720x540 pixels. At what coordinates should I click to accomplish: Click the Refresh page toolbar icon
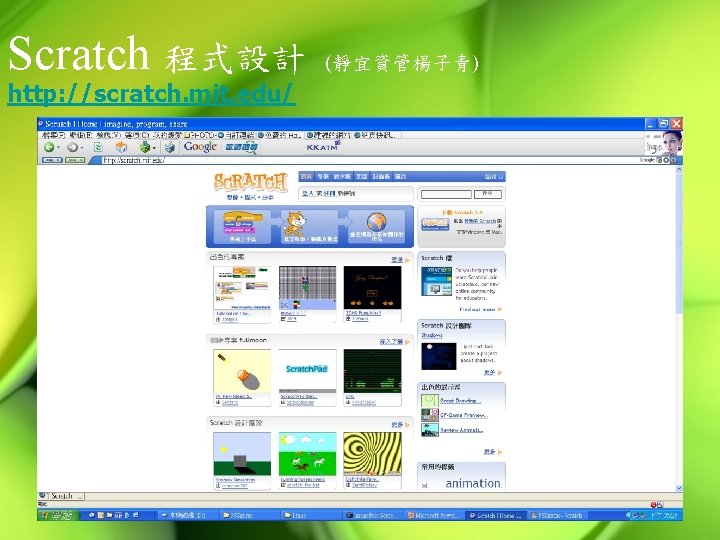(x=98, y=147)
